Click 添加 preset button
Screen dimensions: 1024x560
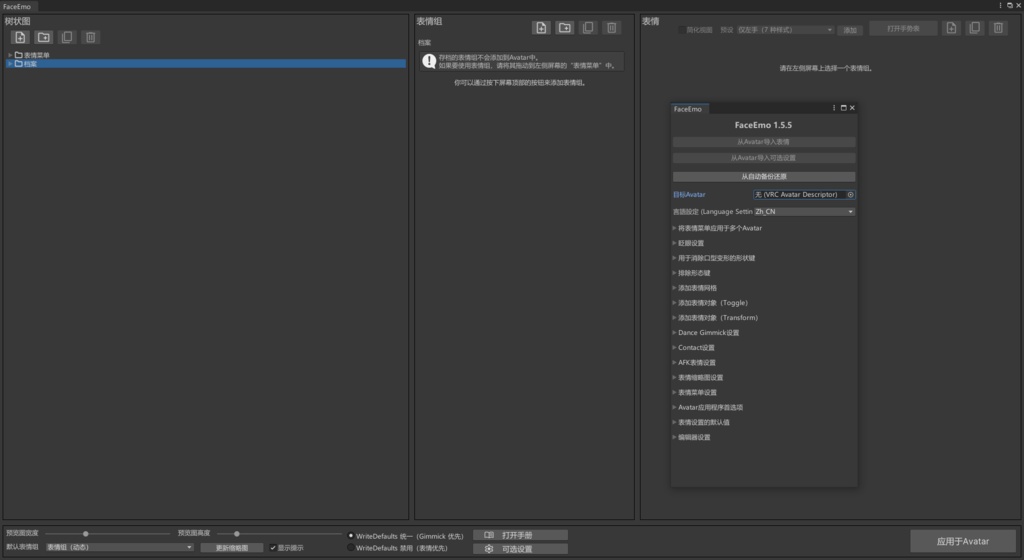coord(850,30)
